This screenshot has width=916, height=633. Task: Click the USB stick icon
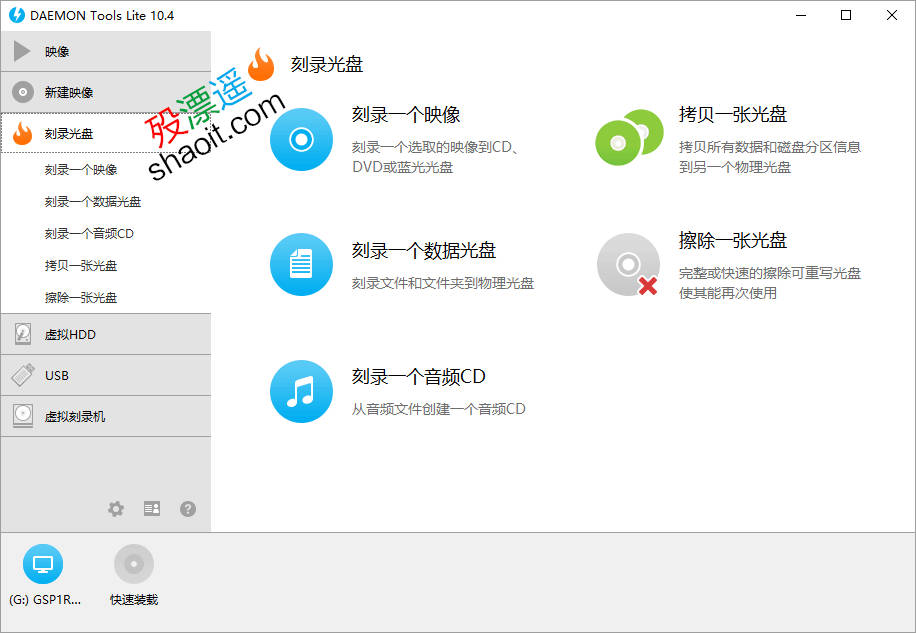pos(23,375)
